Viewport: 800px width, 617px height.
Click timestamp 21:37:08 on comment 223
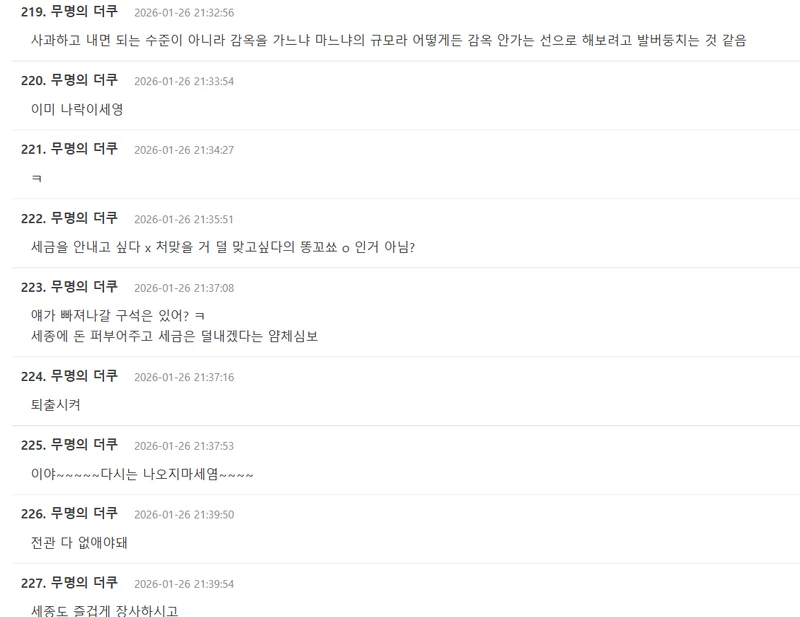[184, 288]
